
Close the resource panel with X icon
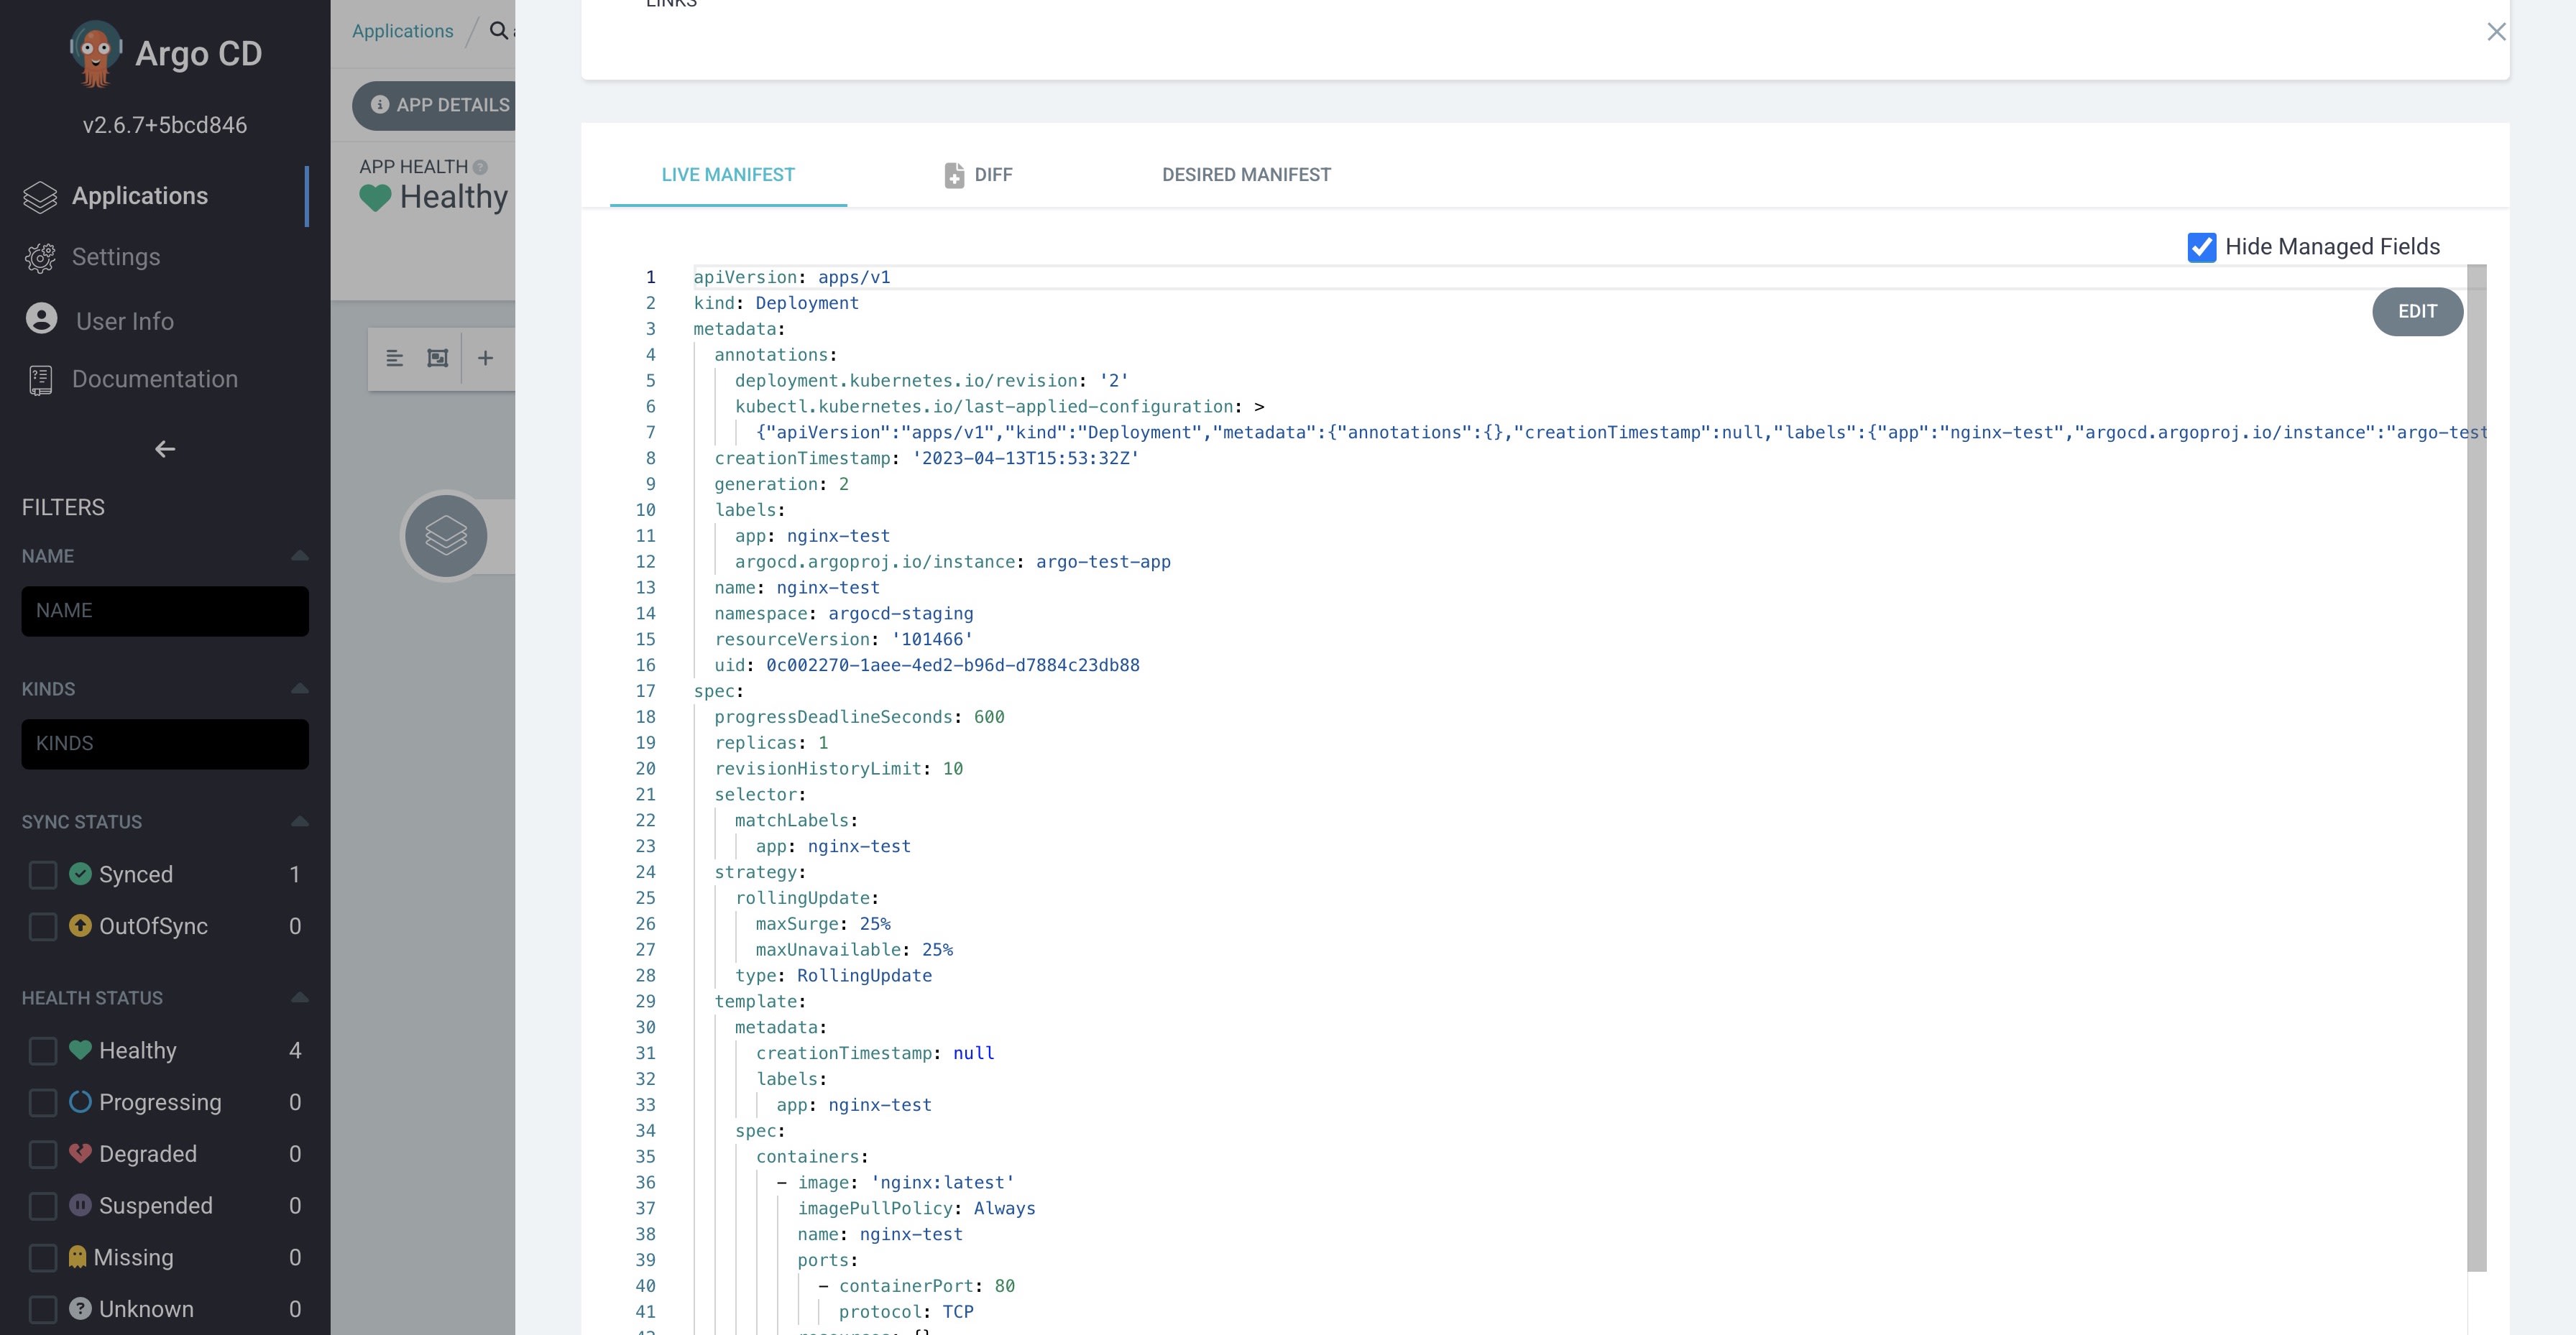point(2496,32)
